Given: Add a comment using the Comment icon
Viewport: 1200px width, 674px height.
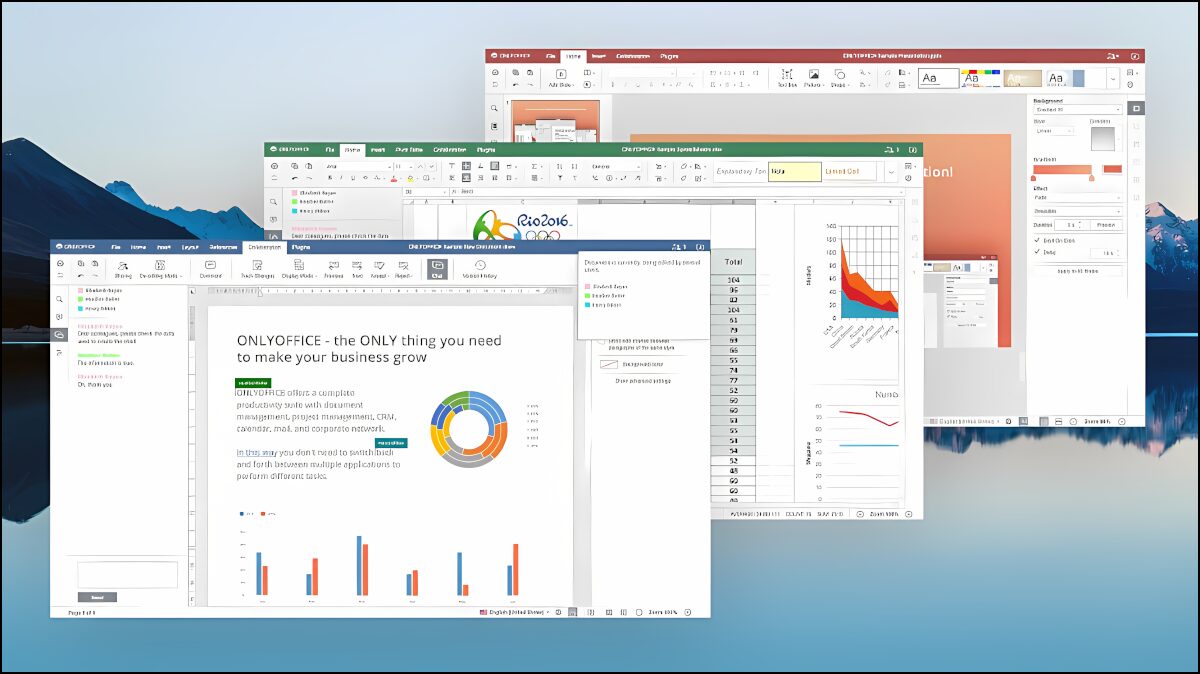Looking at the screenshot, I should [211, 268].
